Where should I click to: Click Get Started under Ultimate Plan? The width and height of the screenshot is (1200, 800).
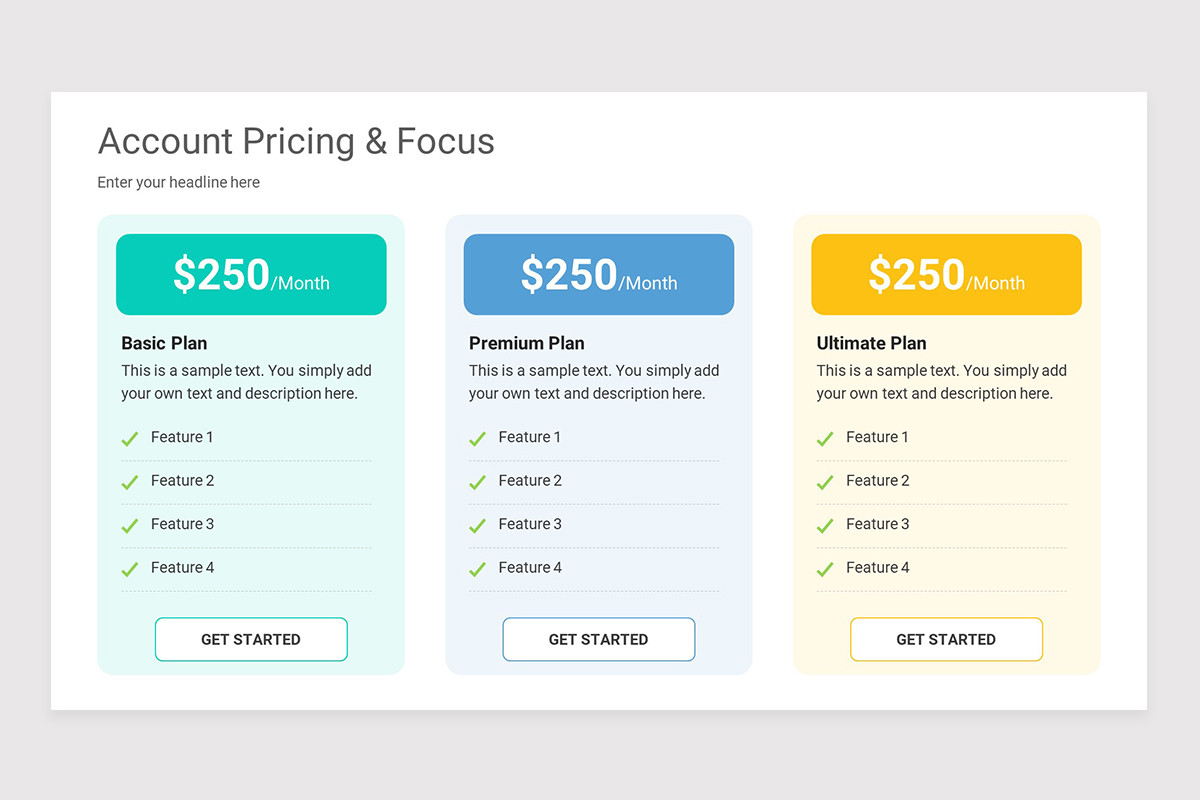946,639
